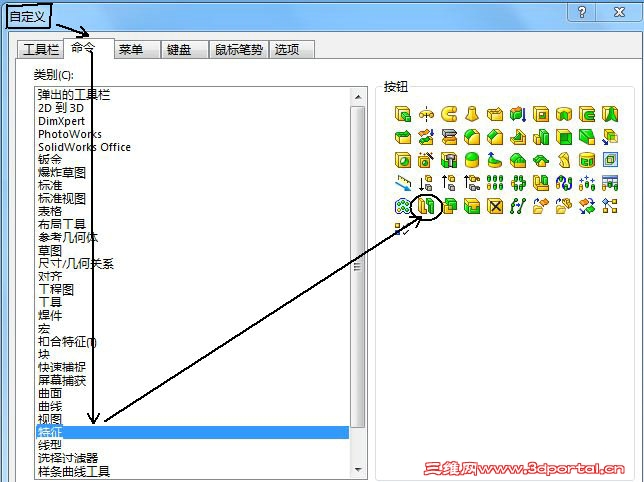
Task: Select the 钣金 category
Action: (x=50, y=160)
